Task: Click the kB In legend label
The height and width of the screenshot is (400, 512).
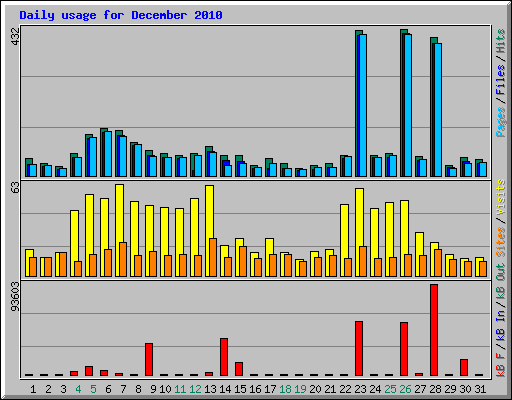Action: point(500,325)
